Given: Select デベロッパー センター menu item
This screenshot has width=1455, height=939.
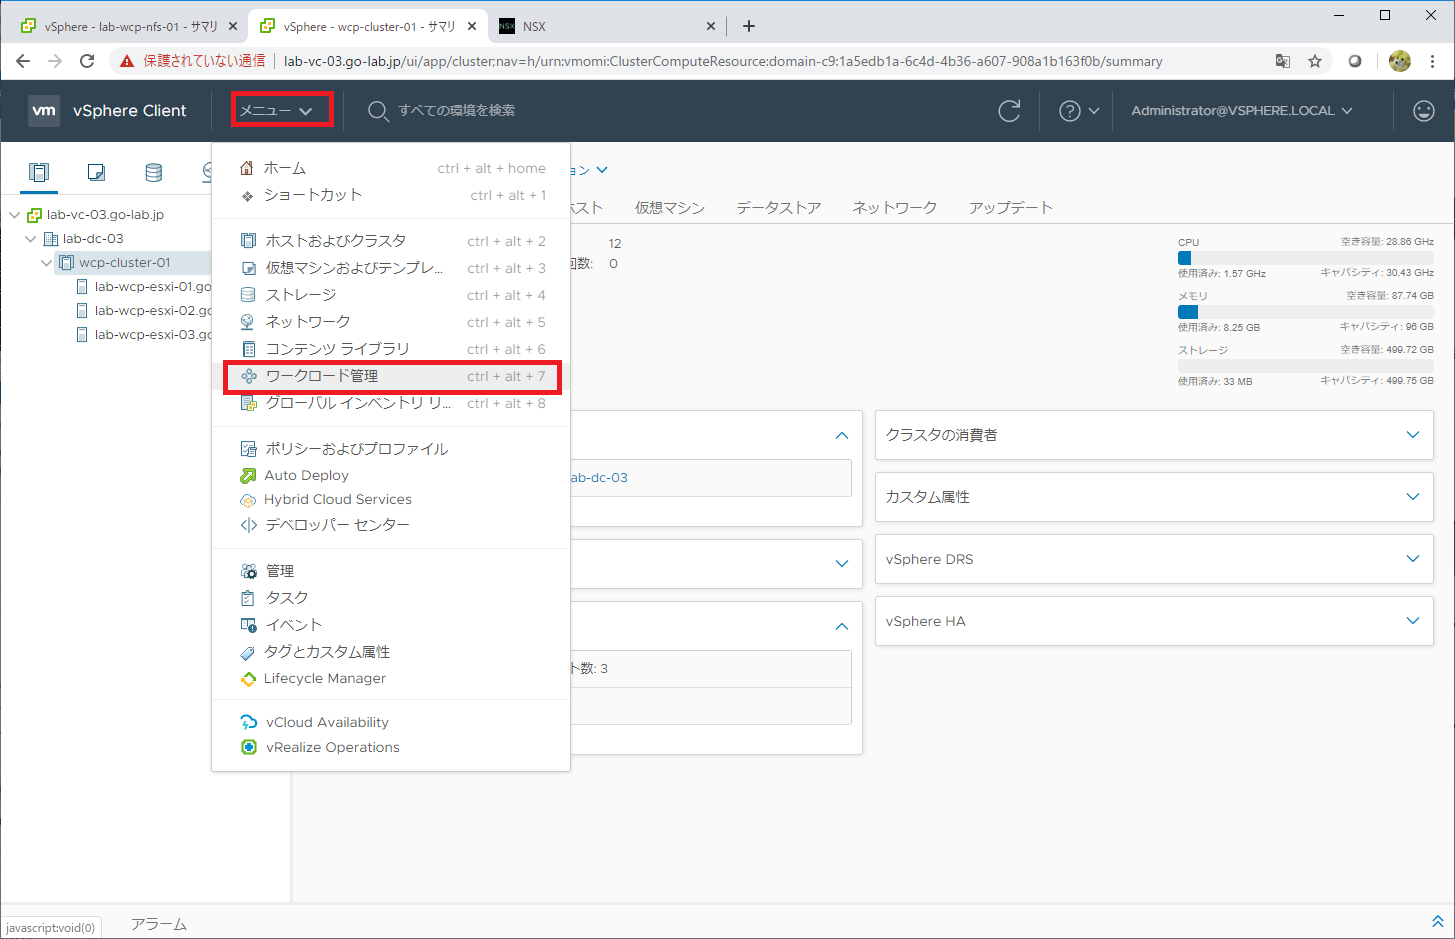Looking at the screenshot, I should tap(391, 525).
